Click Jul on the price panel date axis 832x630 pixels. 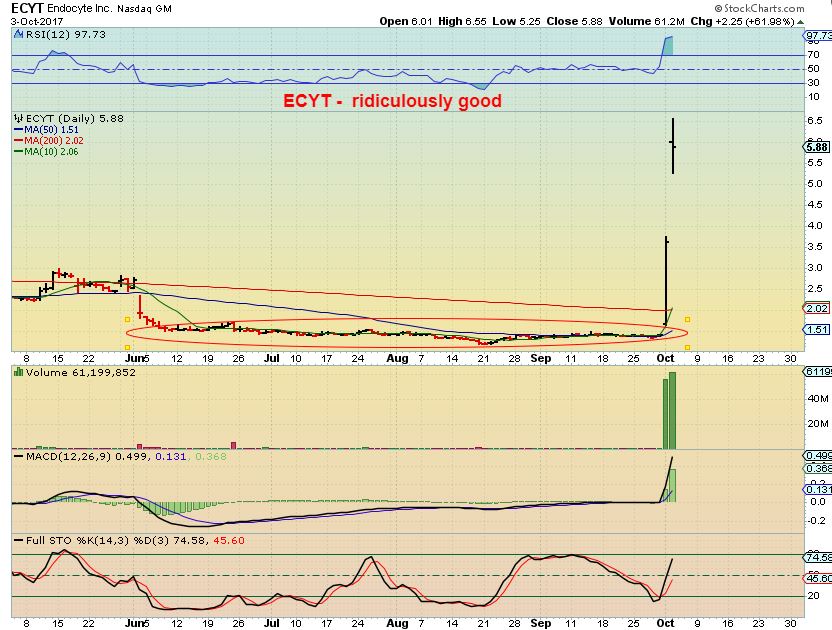pyautogui.click(x=272, y=358)
